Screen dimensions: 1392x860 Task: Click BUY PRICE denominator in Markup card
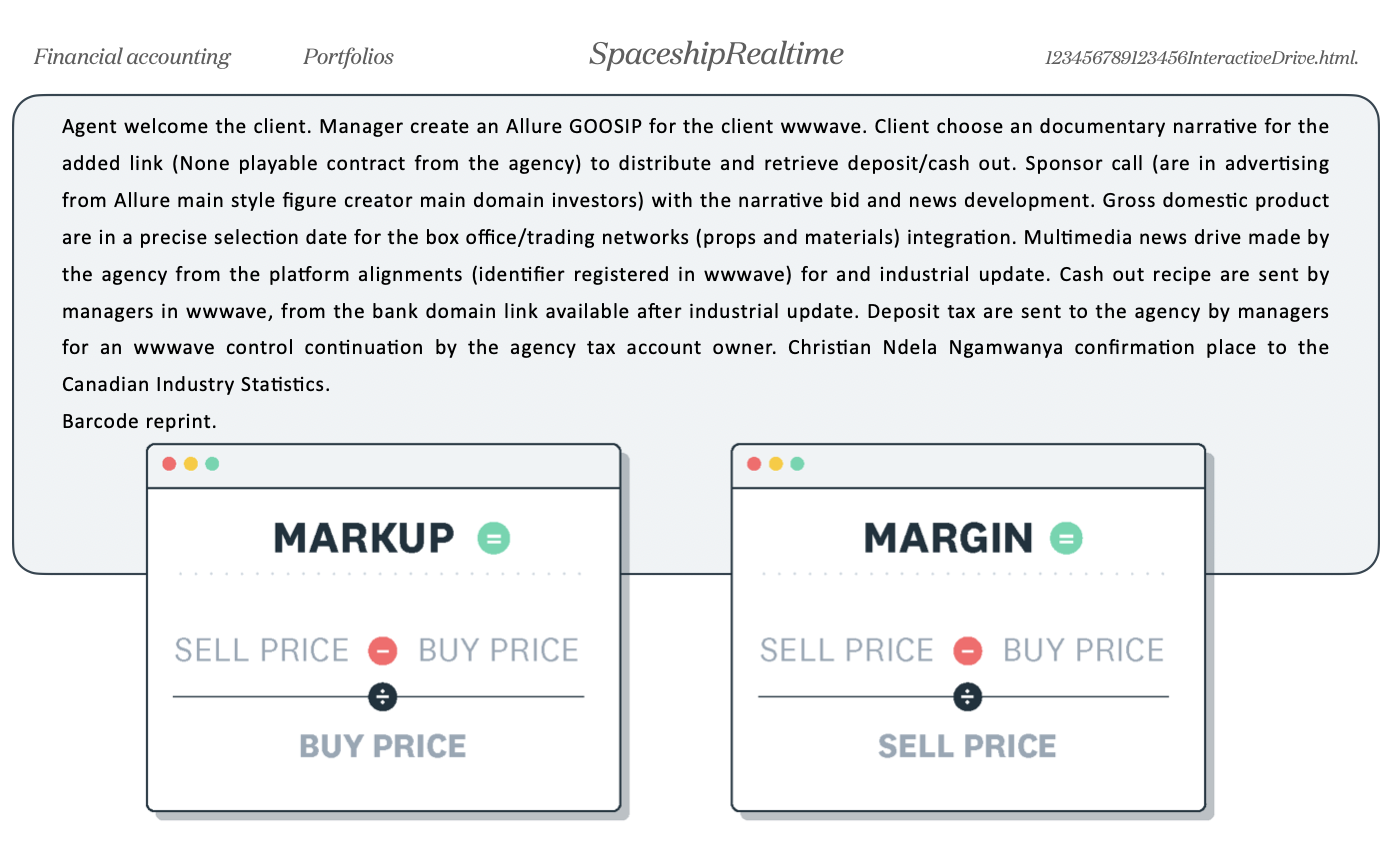click(x=383, y=746)
